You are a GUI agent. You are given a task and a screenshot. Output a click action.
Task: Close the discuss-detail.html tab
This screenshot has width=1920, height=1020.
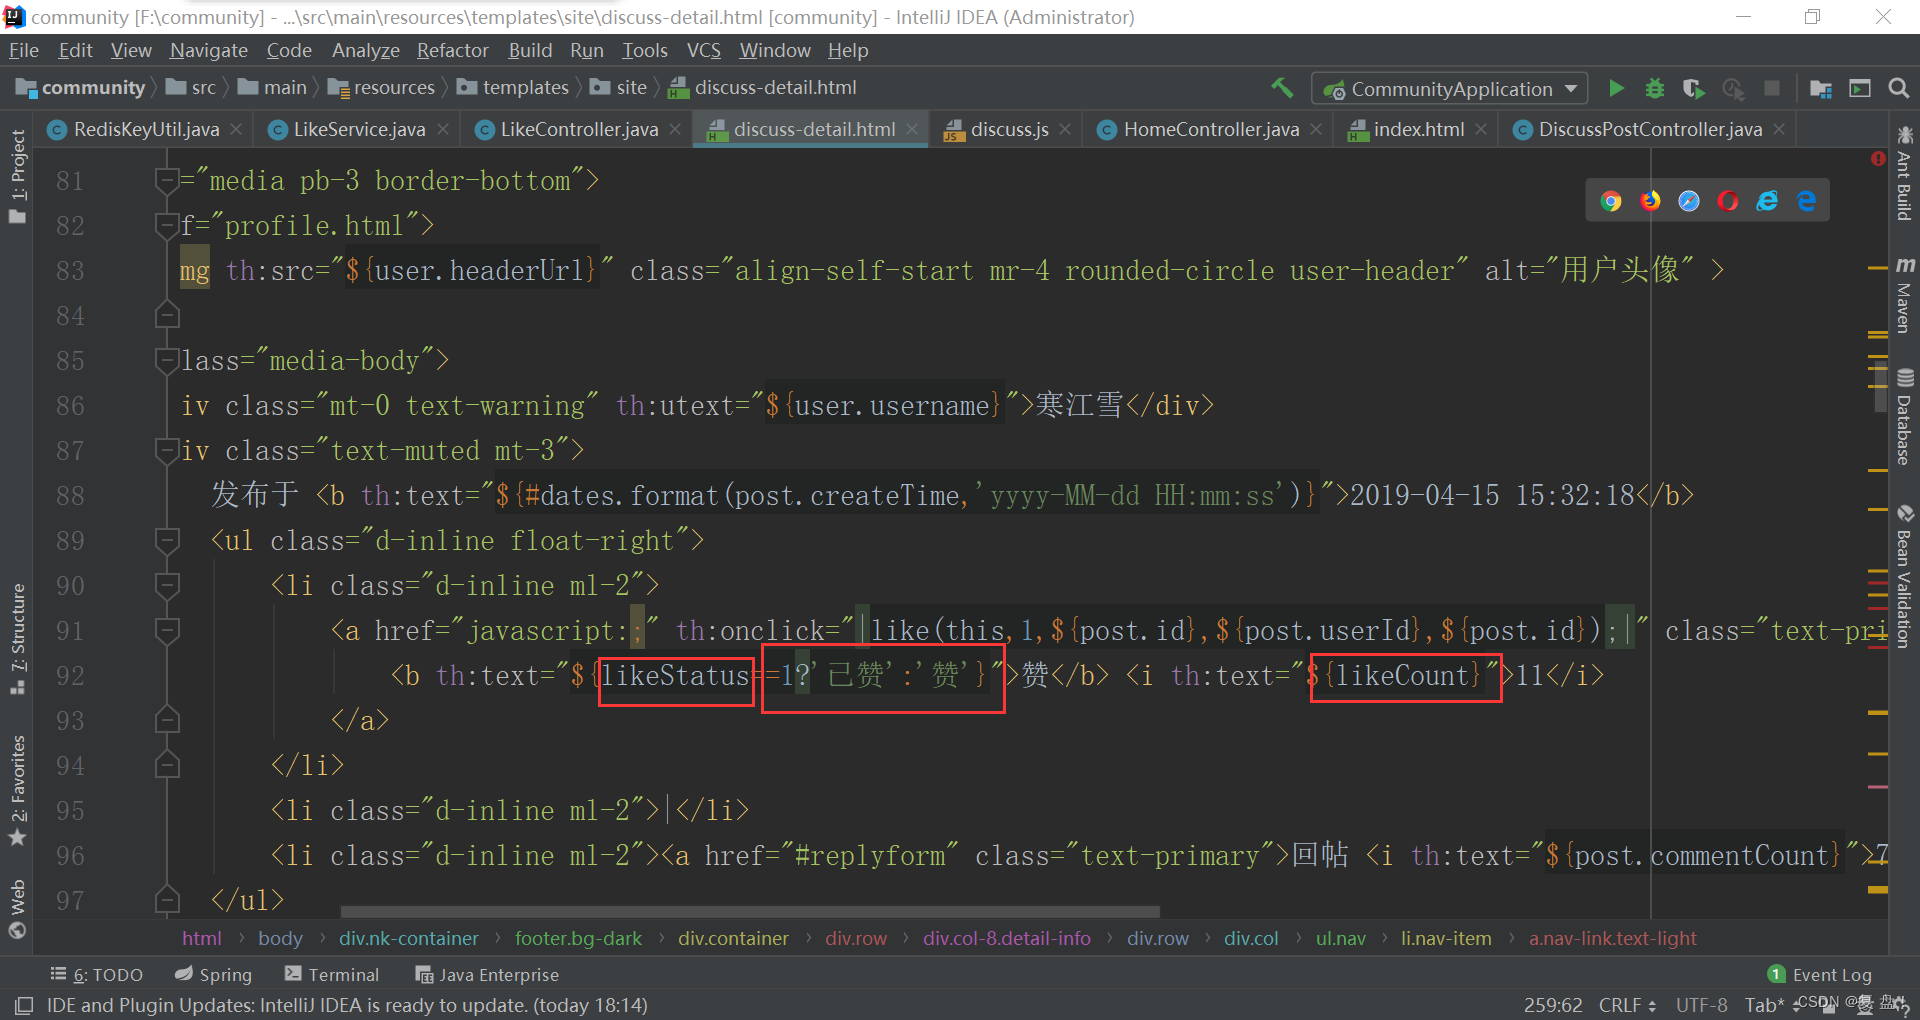pos(912,129)
